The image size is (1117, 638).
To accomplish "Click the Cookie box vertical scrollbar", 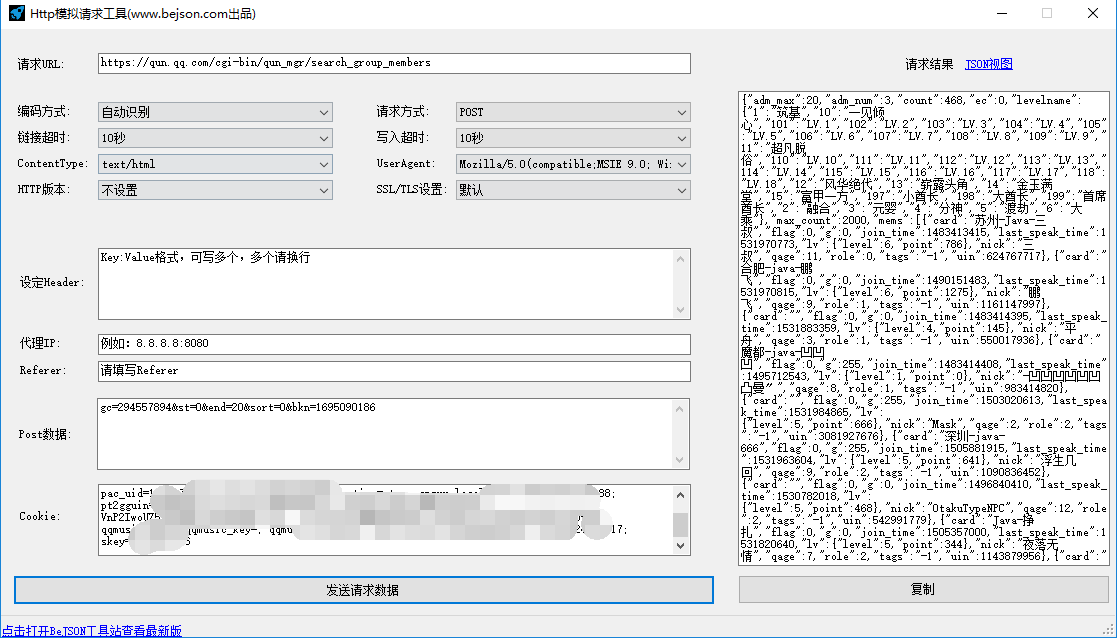I will coord(680,519).
